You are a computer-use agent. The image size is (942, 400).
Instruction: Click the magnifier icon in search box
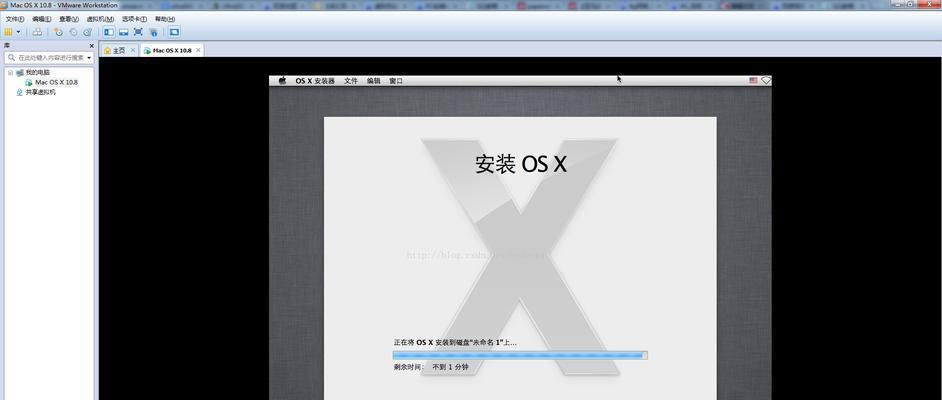tap(11, 58)
